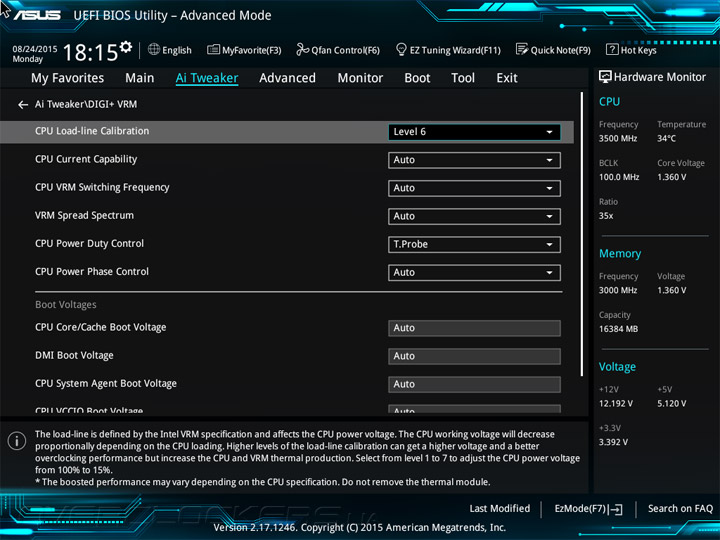Click Search on FAQ link
Screen dimensions: 720x540
pos(680,509)
